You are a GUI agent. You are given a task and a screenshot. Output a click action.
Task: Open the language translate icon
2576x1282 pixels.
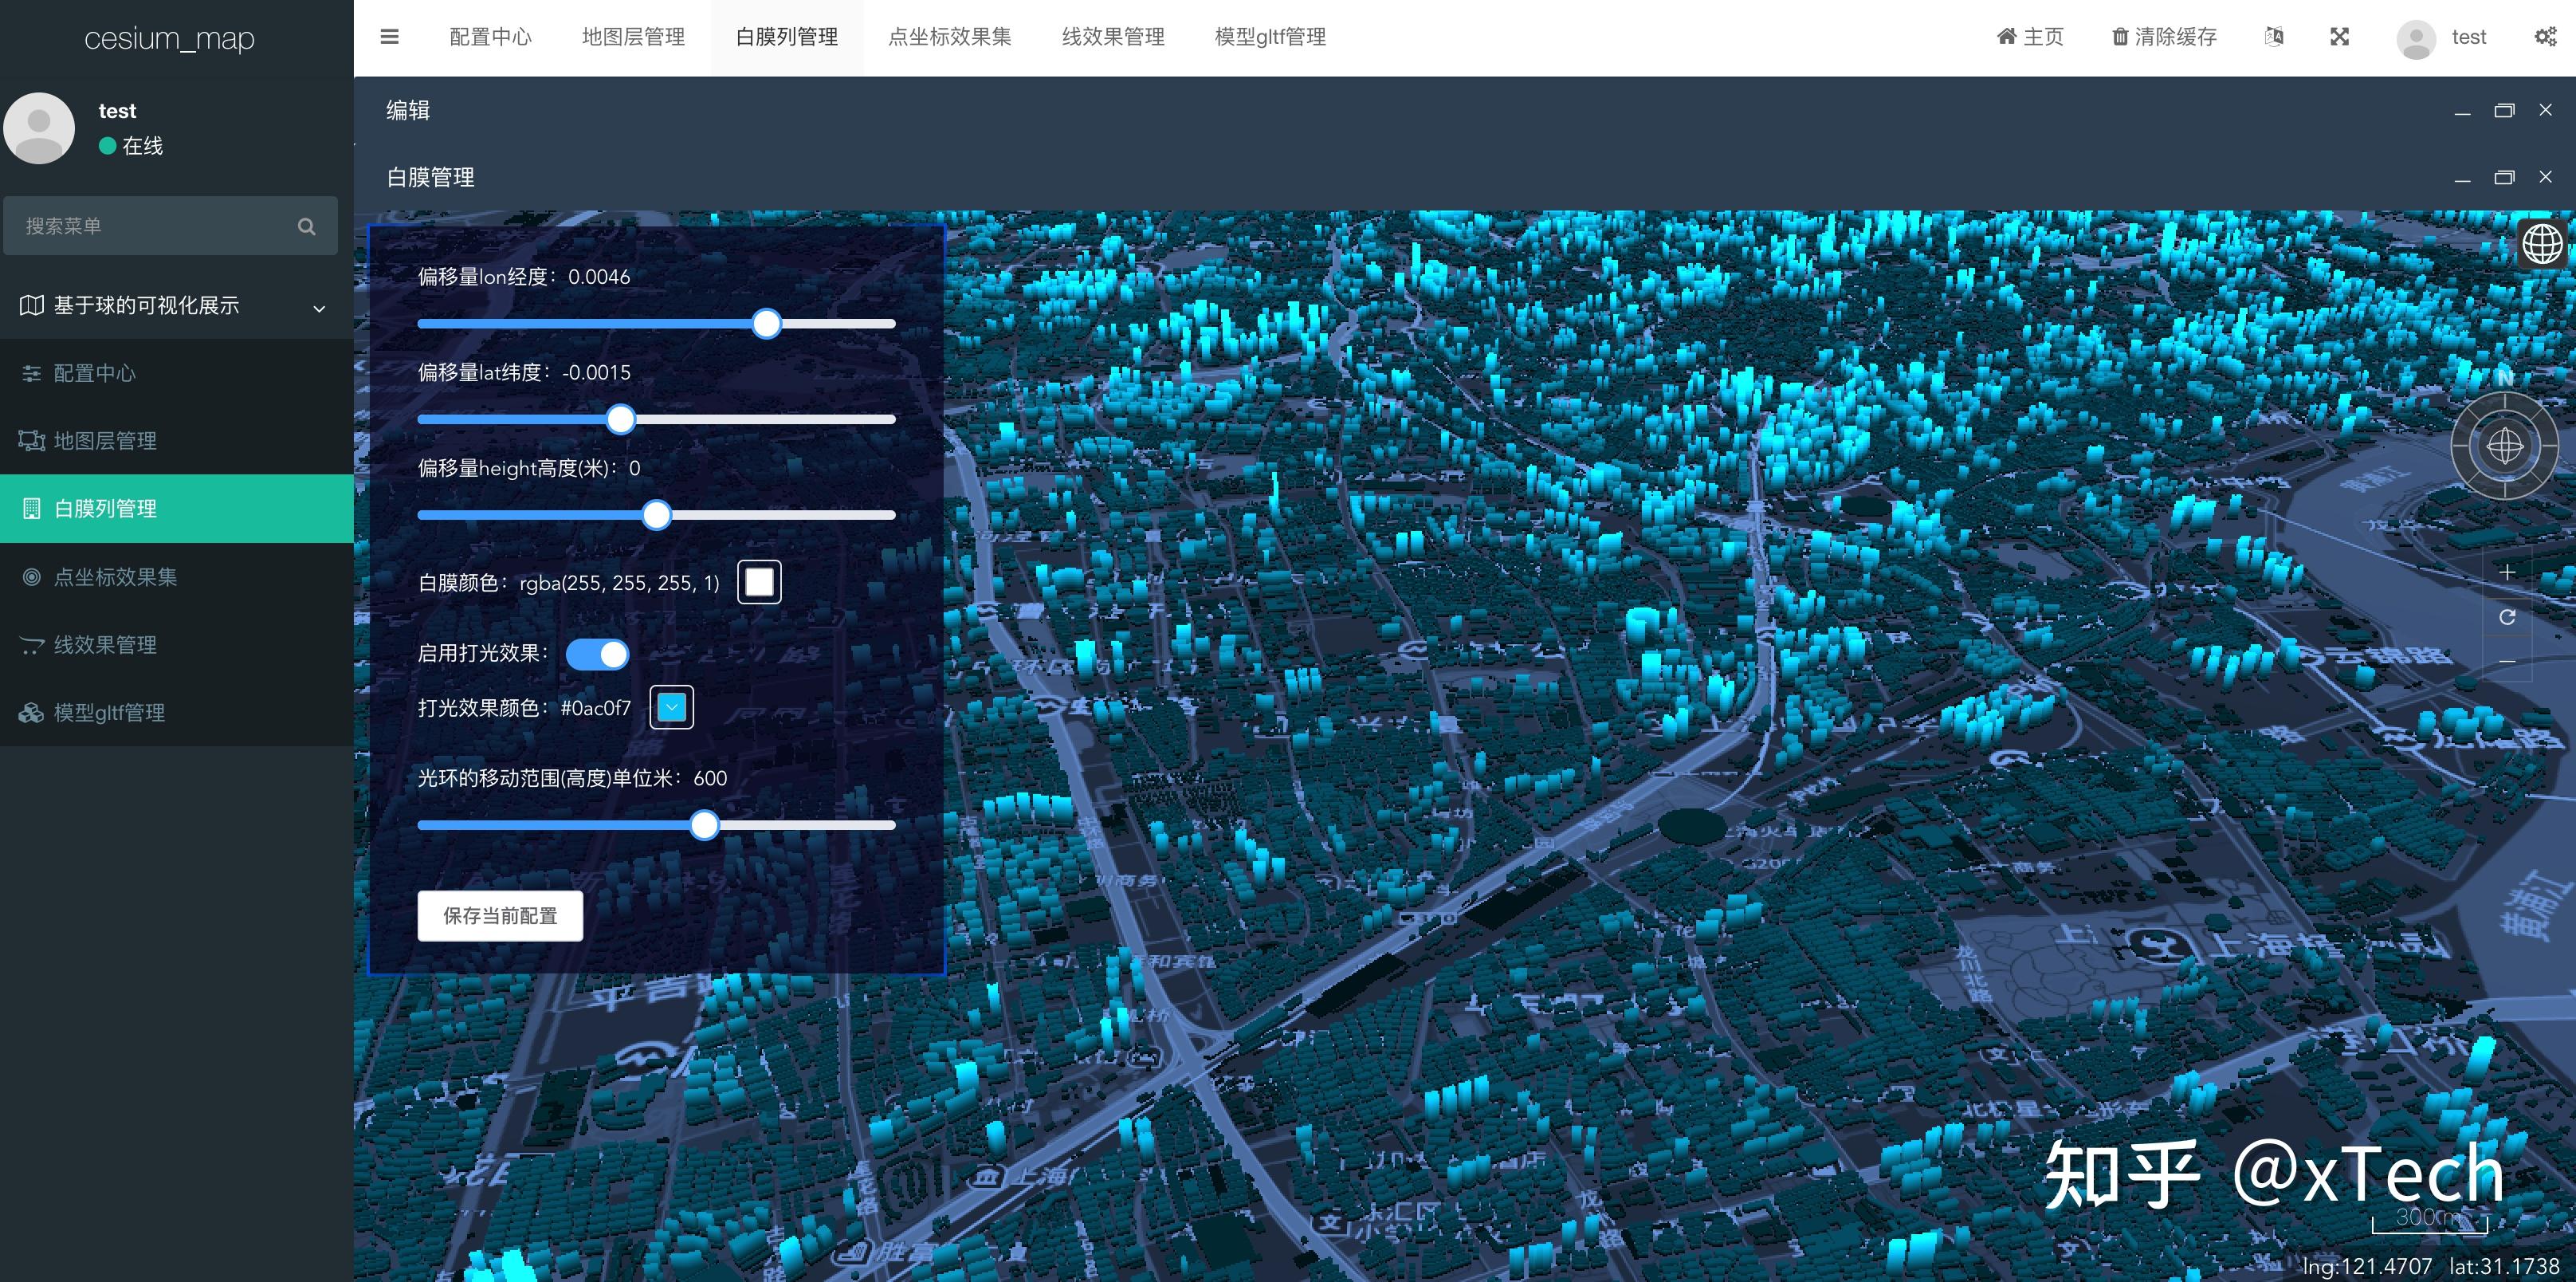tap(2273, 37)
